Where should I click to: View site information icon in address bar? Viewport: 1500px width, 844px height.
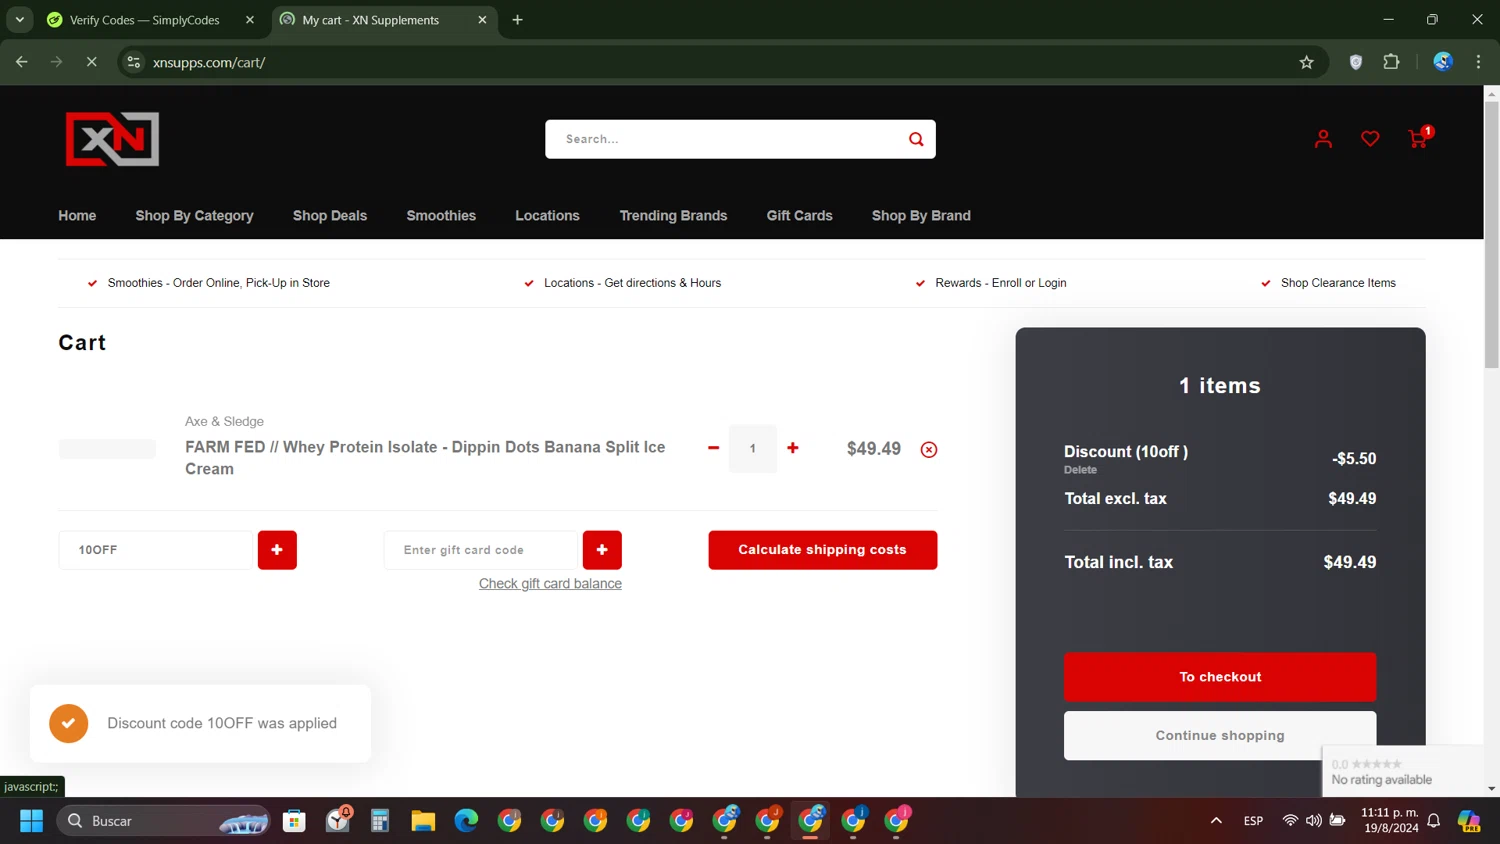(133, 62)
